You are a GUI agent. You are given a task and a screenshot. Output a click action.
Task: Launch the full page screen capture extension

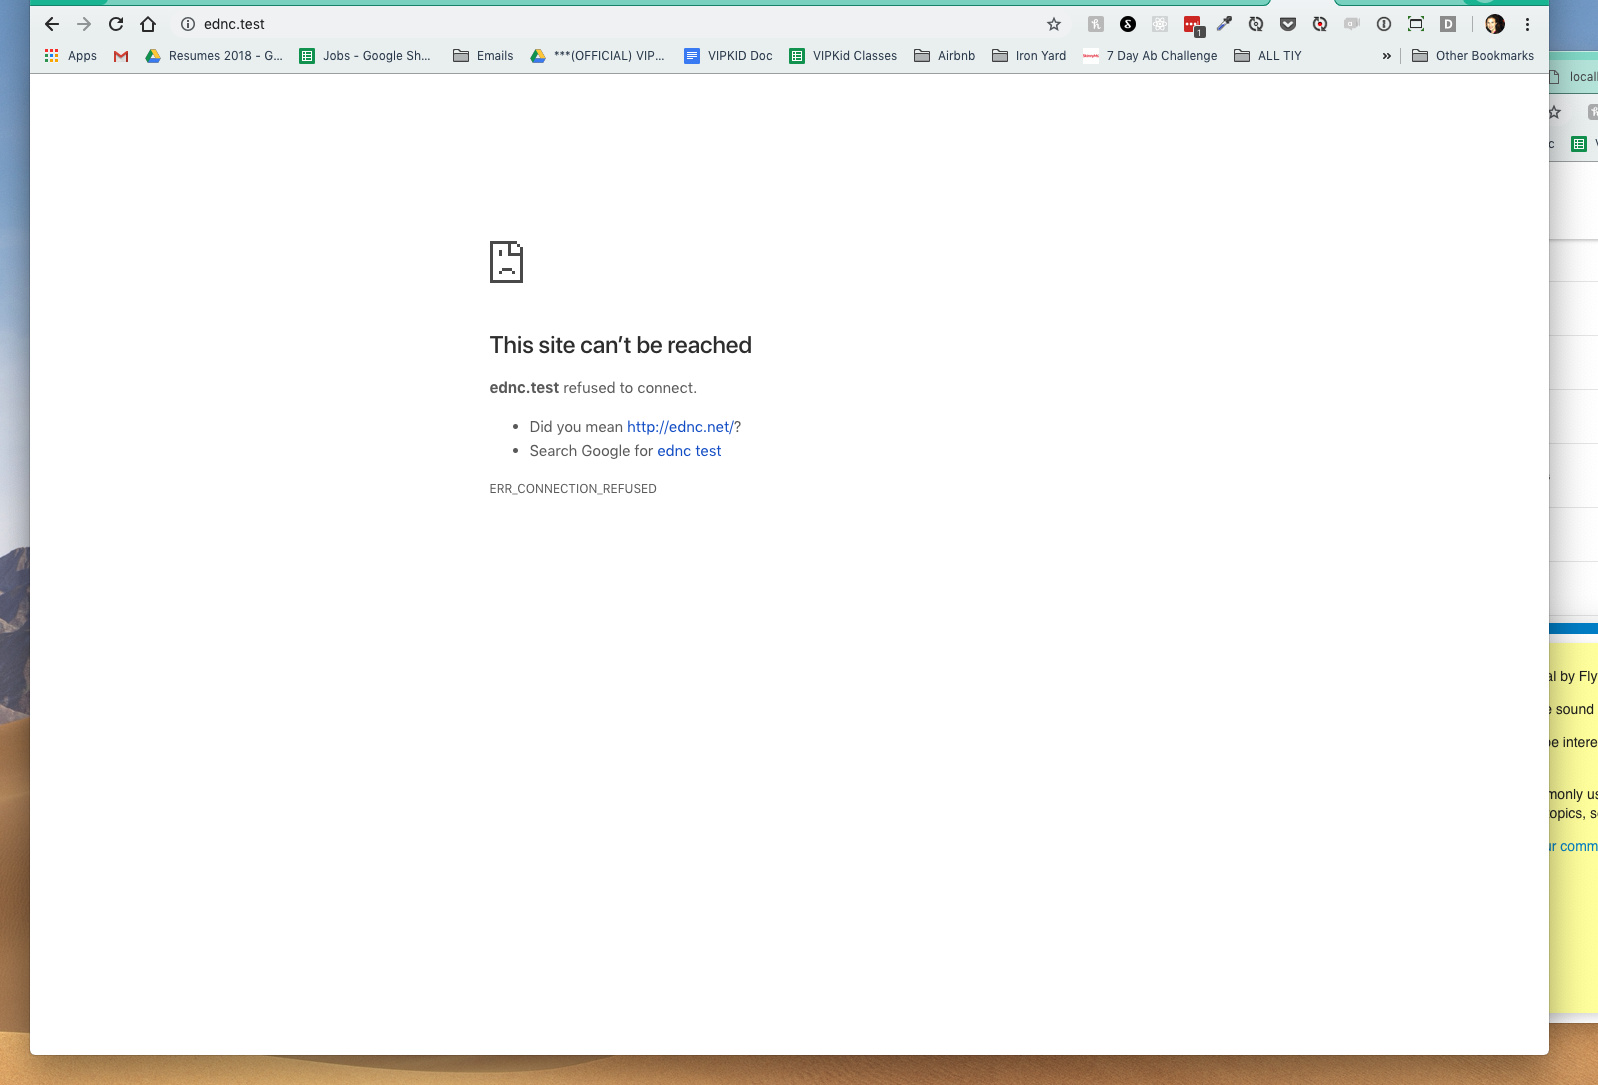pyautogui.click(x=1416, y=24)
